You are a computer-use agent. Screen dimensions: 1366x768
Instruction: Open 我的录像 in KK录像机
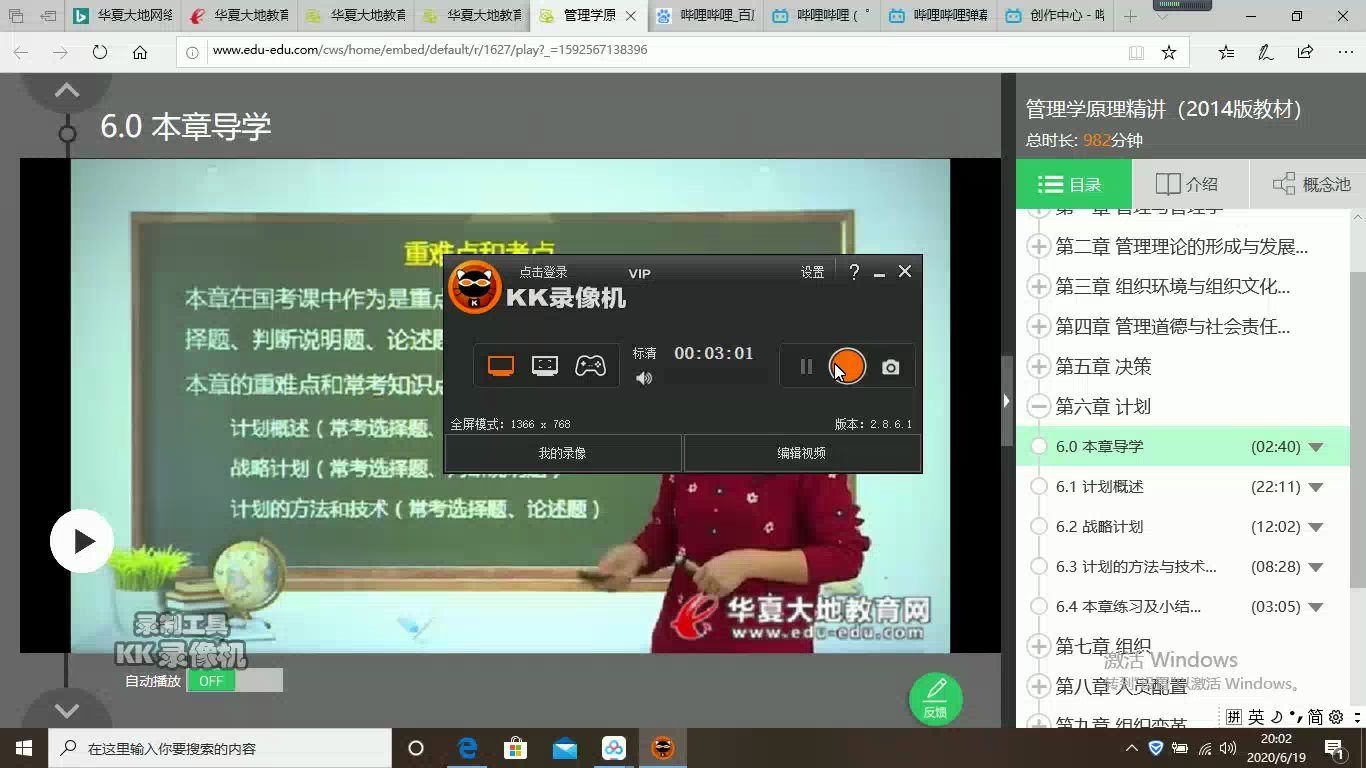564,452
